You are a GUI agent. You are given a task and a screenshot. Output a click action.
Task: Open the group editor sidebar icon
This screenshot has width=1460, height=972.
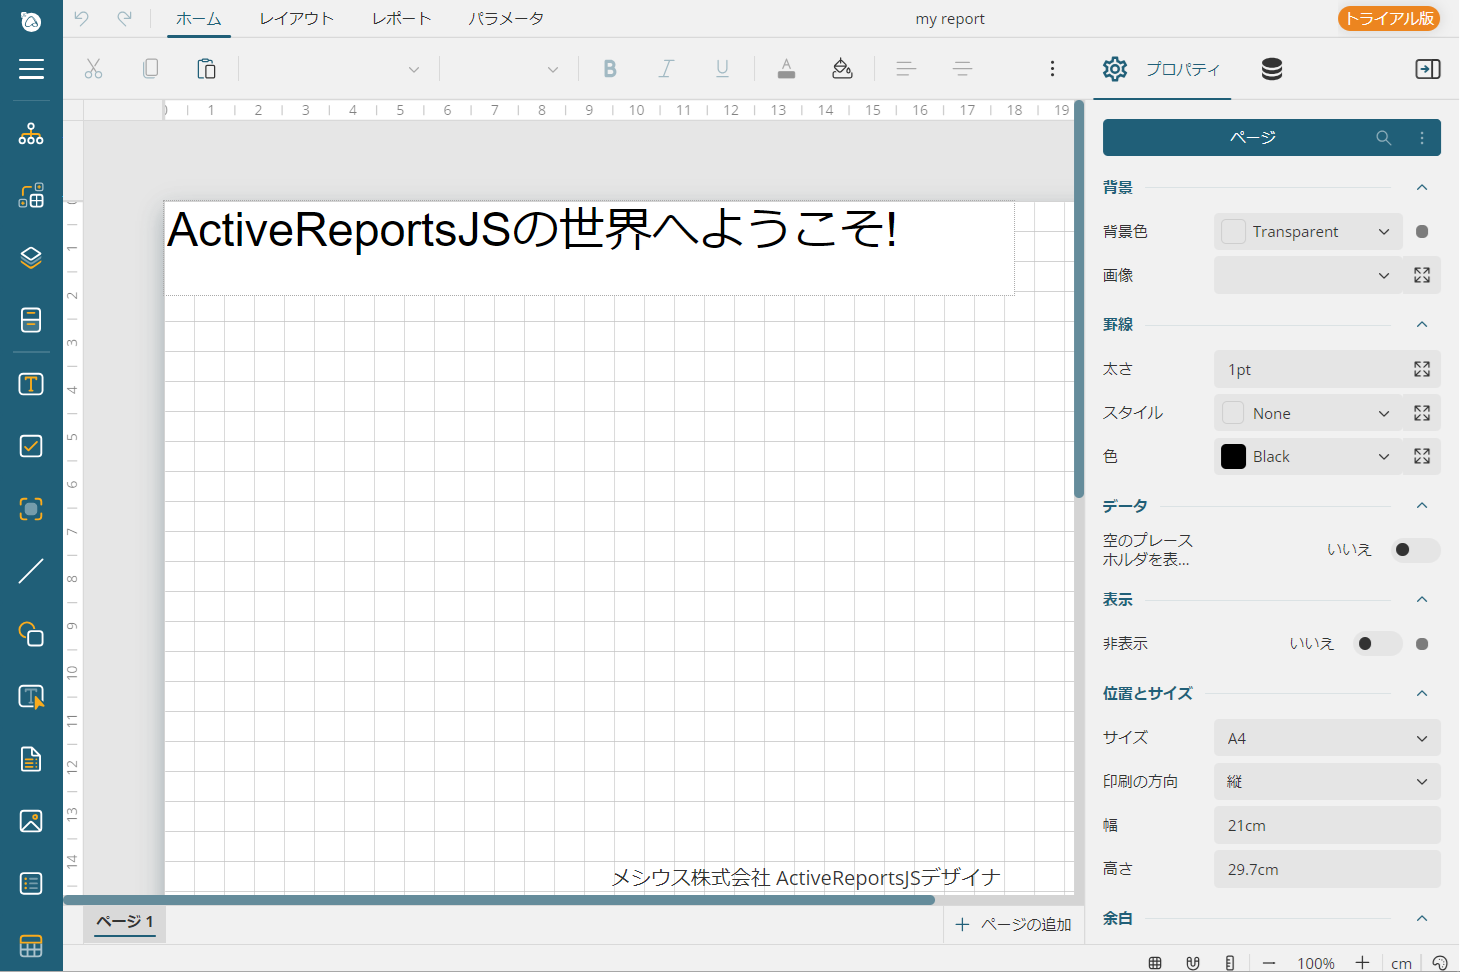click(31, 195)
